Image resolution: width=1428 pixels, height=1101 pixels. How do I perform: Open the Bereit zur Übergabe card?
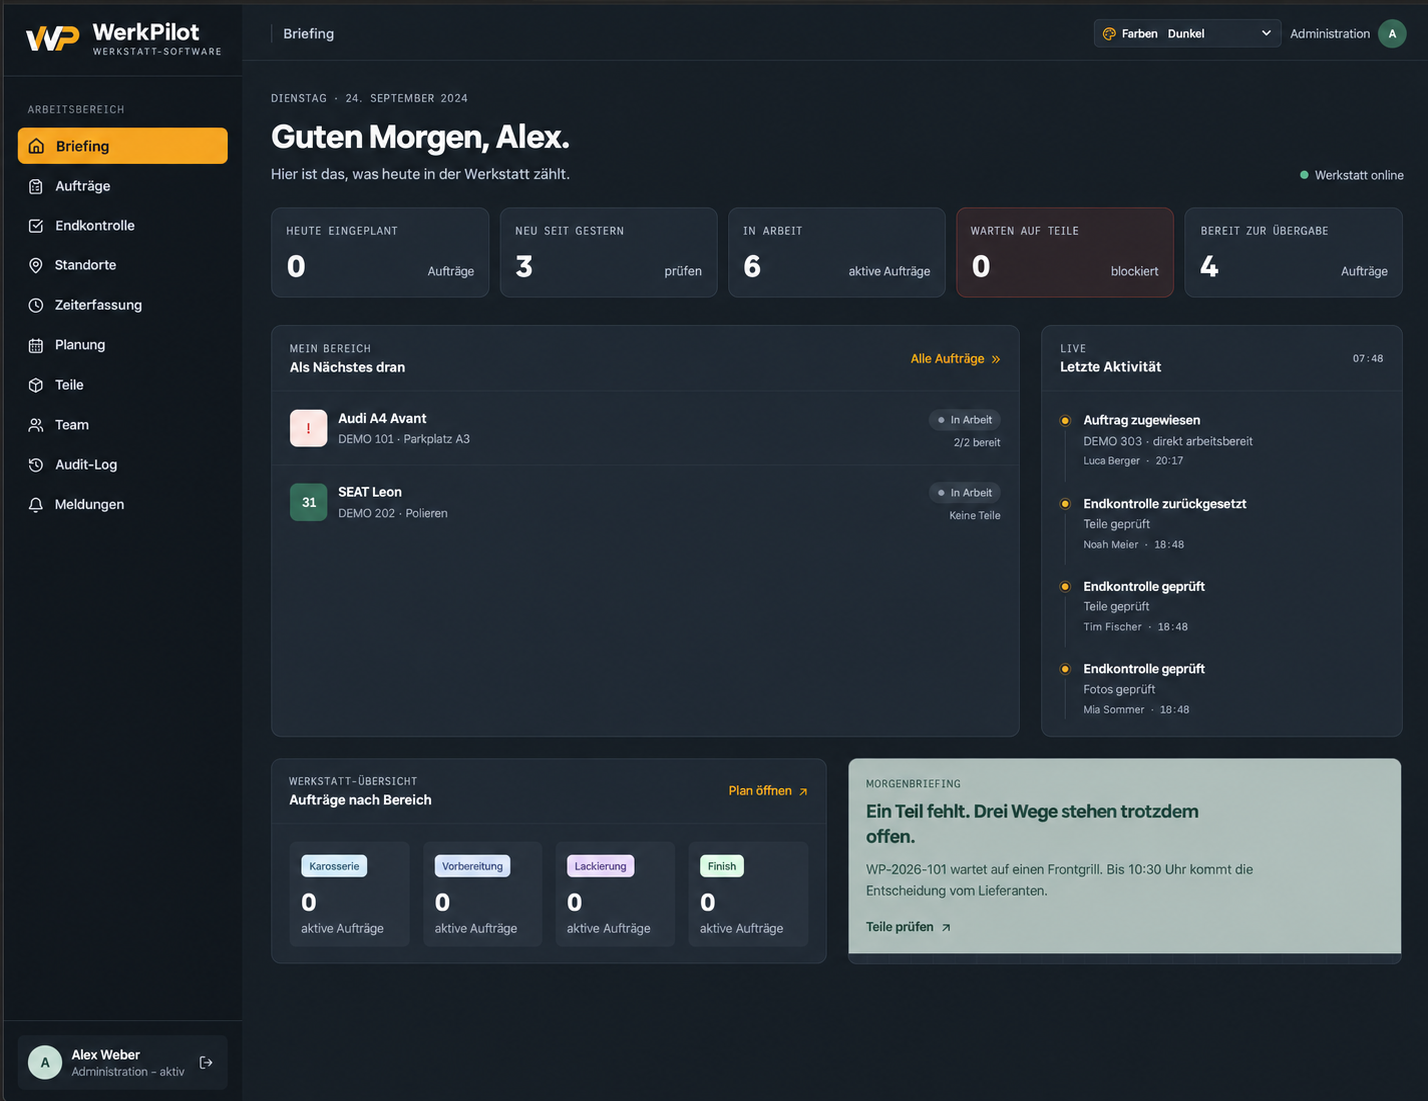point(1293,252)
